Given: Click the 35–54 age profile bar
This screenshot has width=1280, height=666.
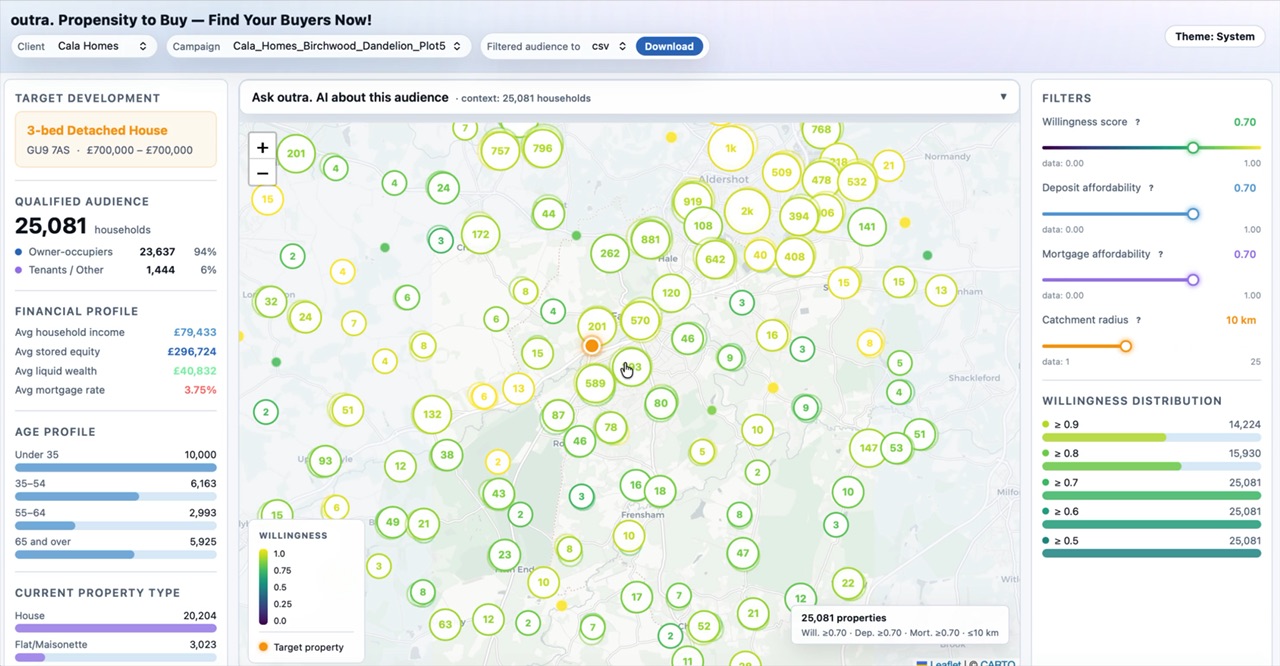Looking at the screenshot, I should pos(116,496).
